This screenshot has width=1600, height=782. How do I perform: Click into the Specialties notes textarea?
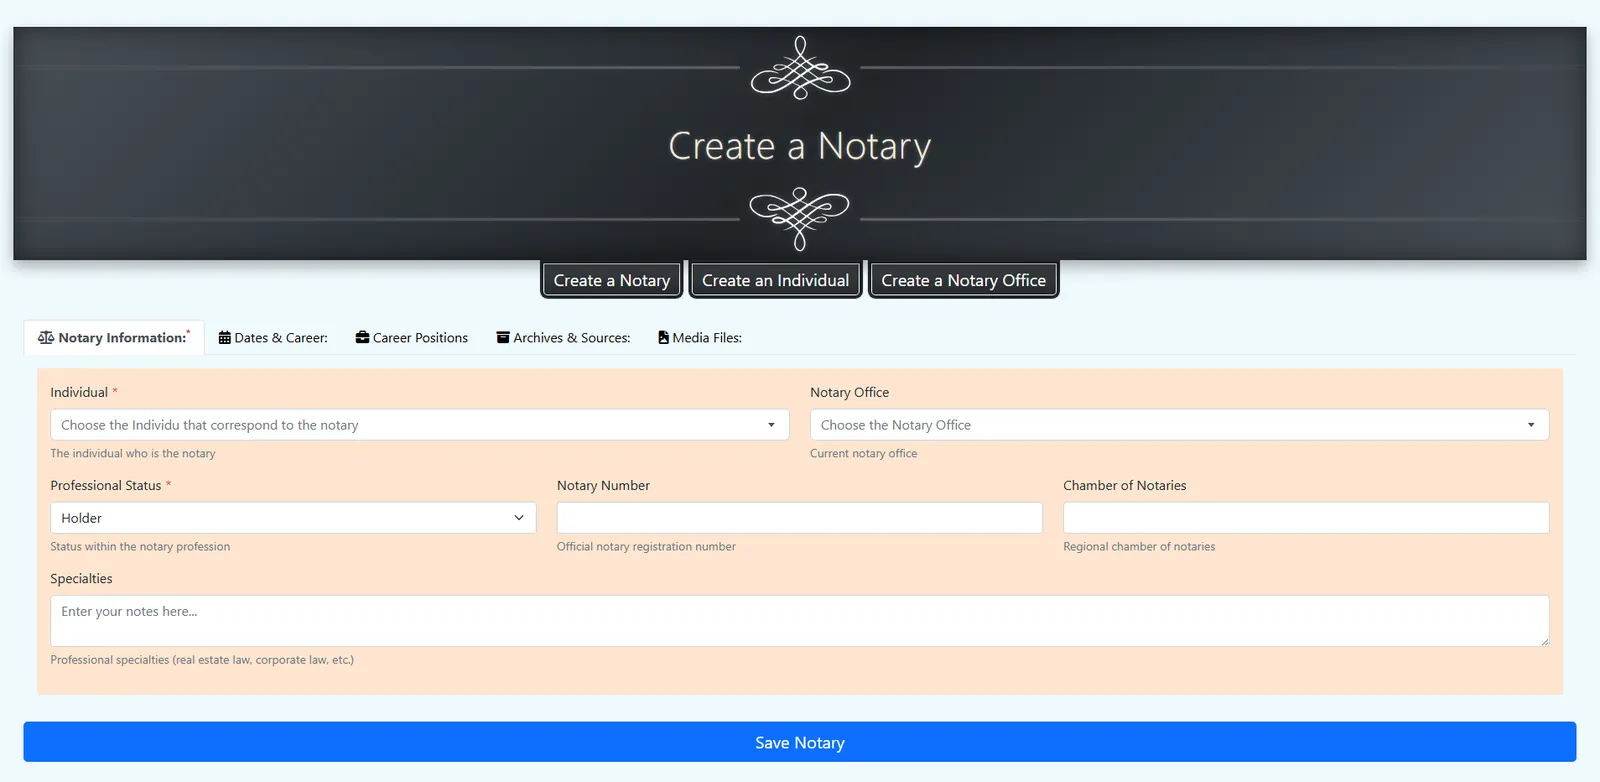[800, 621]
